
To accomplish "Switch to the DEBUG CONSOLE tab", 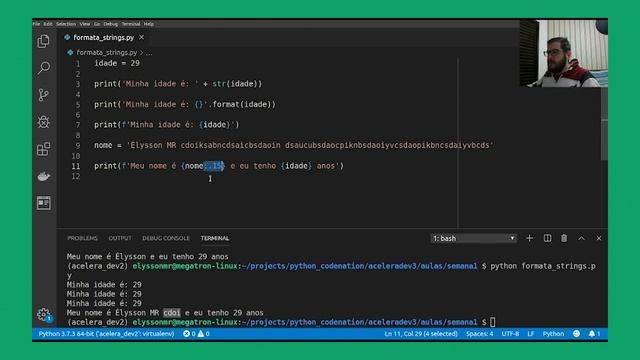I will point(166,238).
